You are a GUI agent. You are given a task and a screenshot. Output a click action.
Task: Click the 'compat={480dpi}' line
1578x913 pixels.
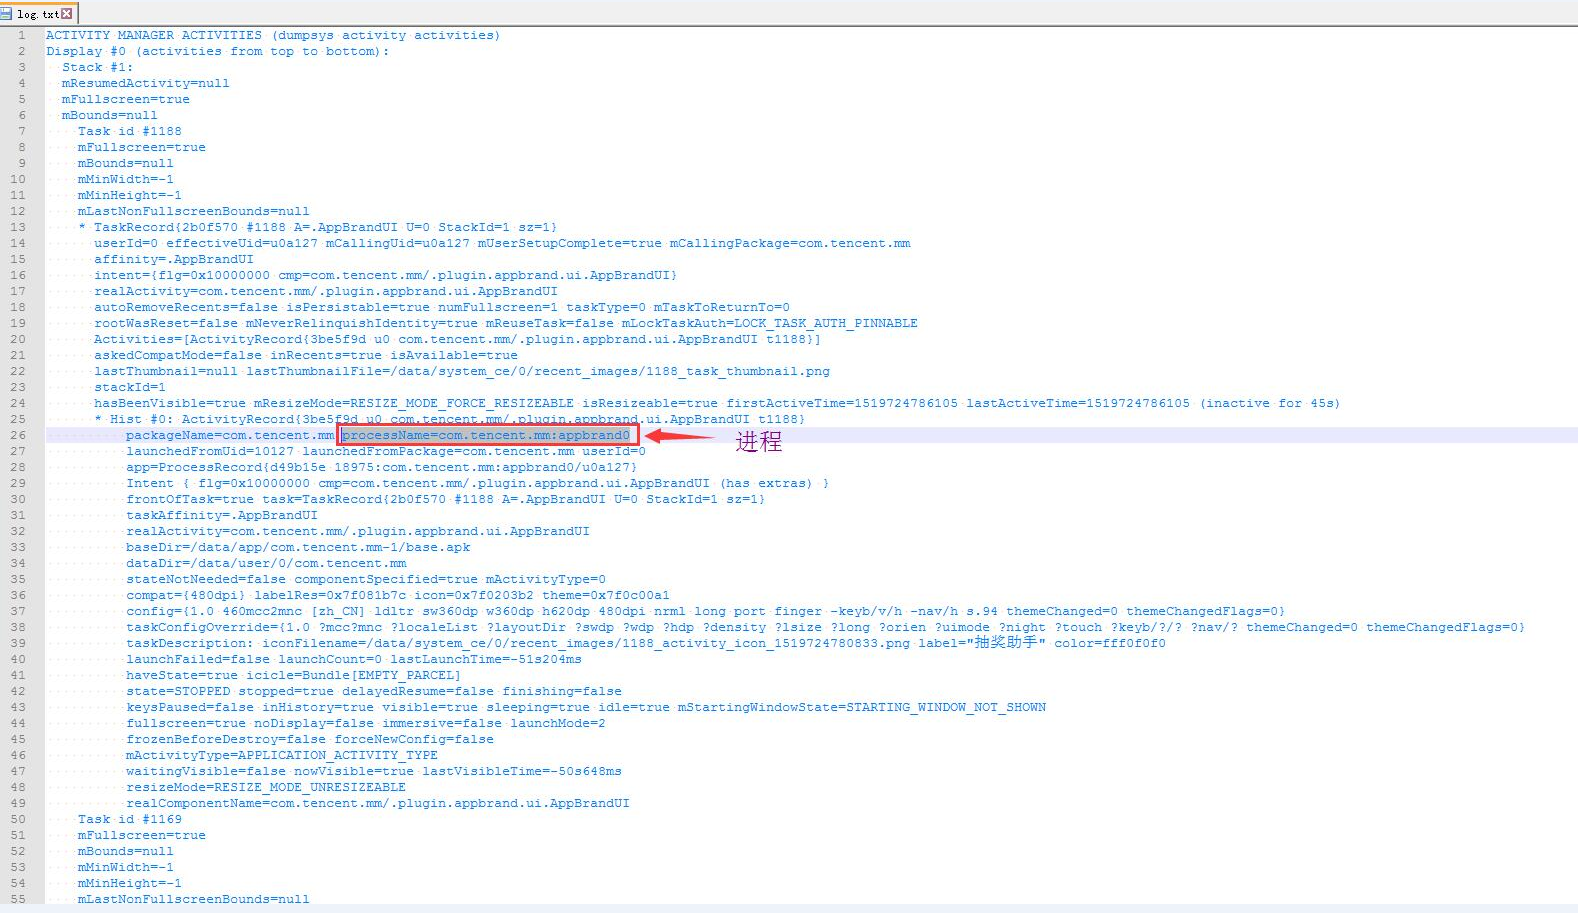coord(398,595)
